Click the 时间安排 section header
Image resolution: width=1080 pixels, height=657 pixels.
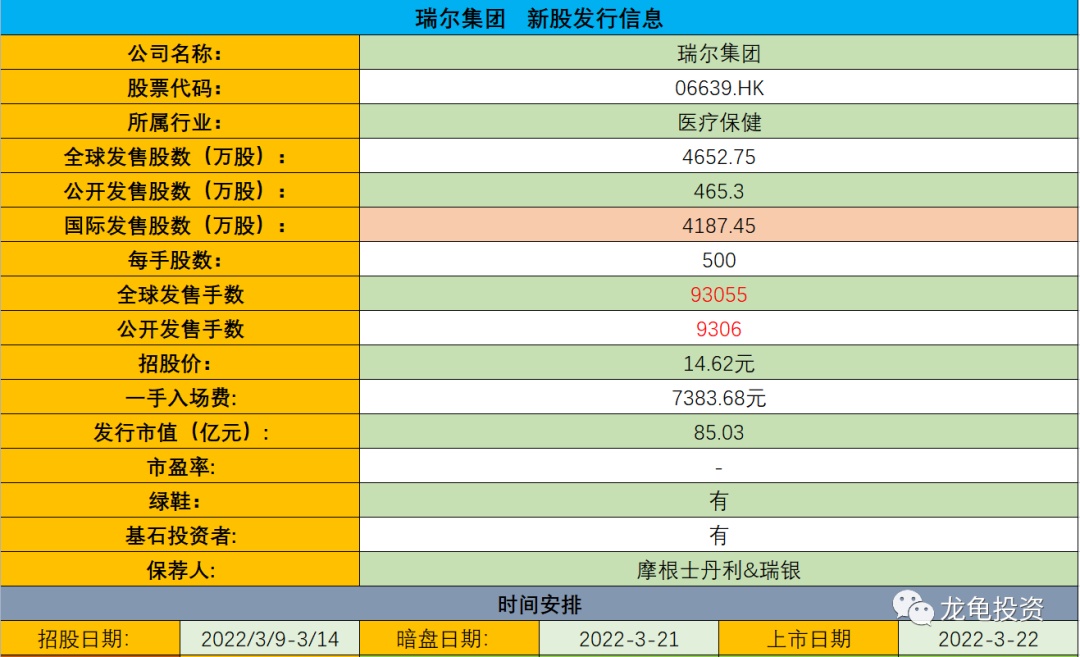[x=539, y=604]
